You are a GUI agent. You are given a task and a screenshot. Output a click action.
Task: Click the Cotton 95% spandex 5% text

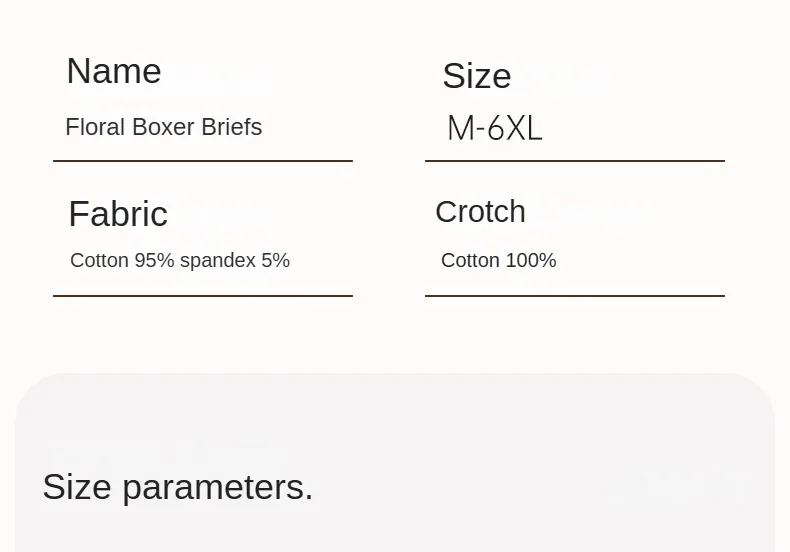pos(180,260)
